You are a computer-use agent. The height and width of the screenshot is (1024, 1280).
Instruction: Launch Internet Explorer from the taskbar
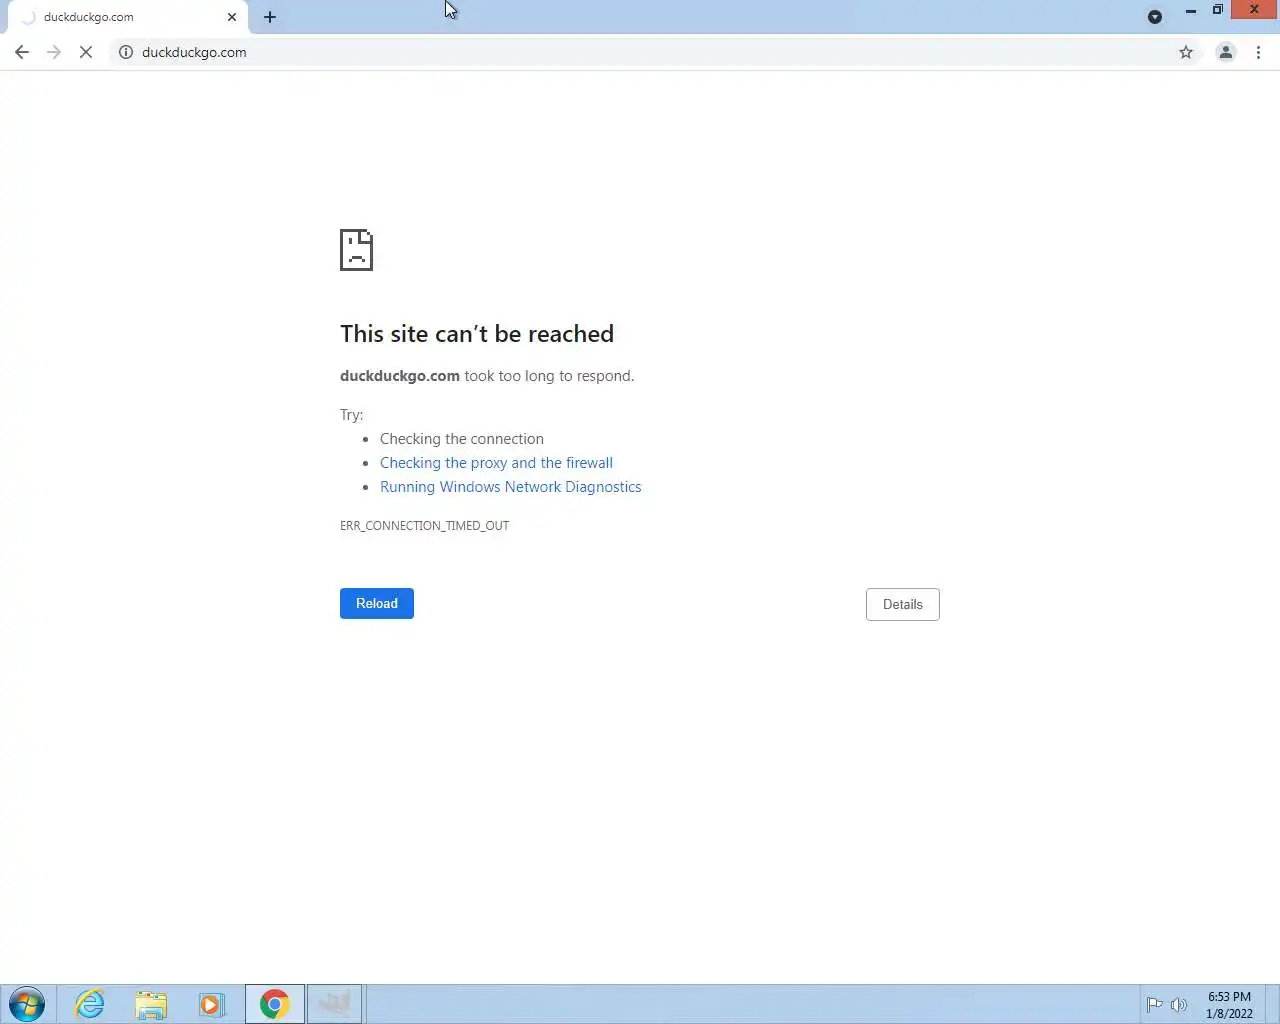coord(90,1004)
